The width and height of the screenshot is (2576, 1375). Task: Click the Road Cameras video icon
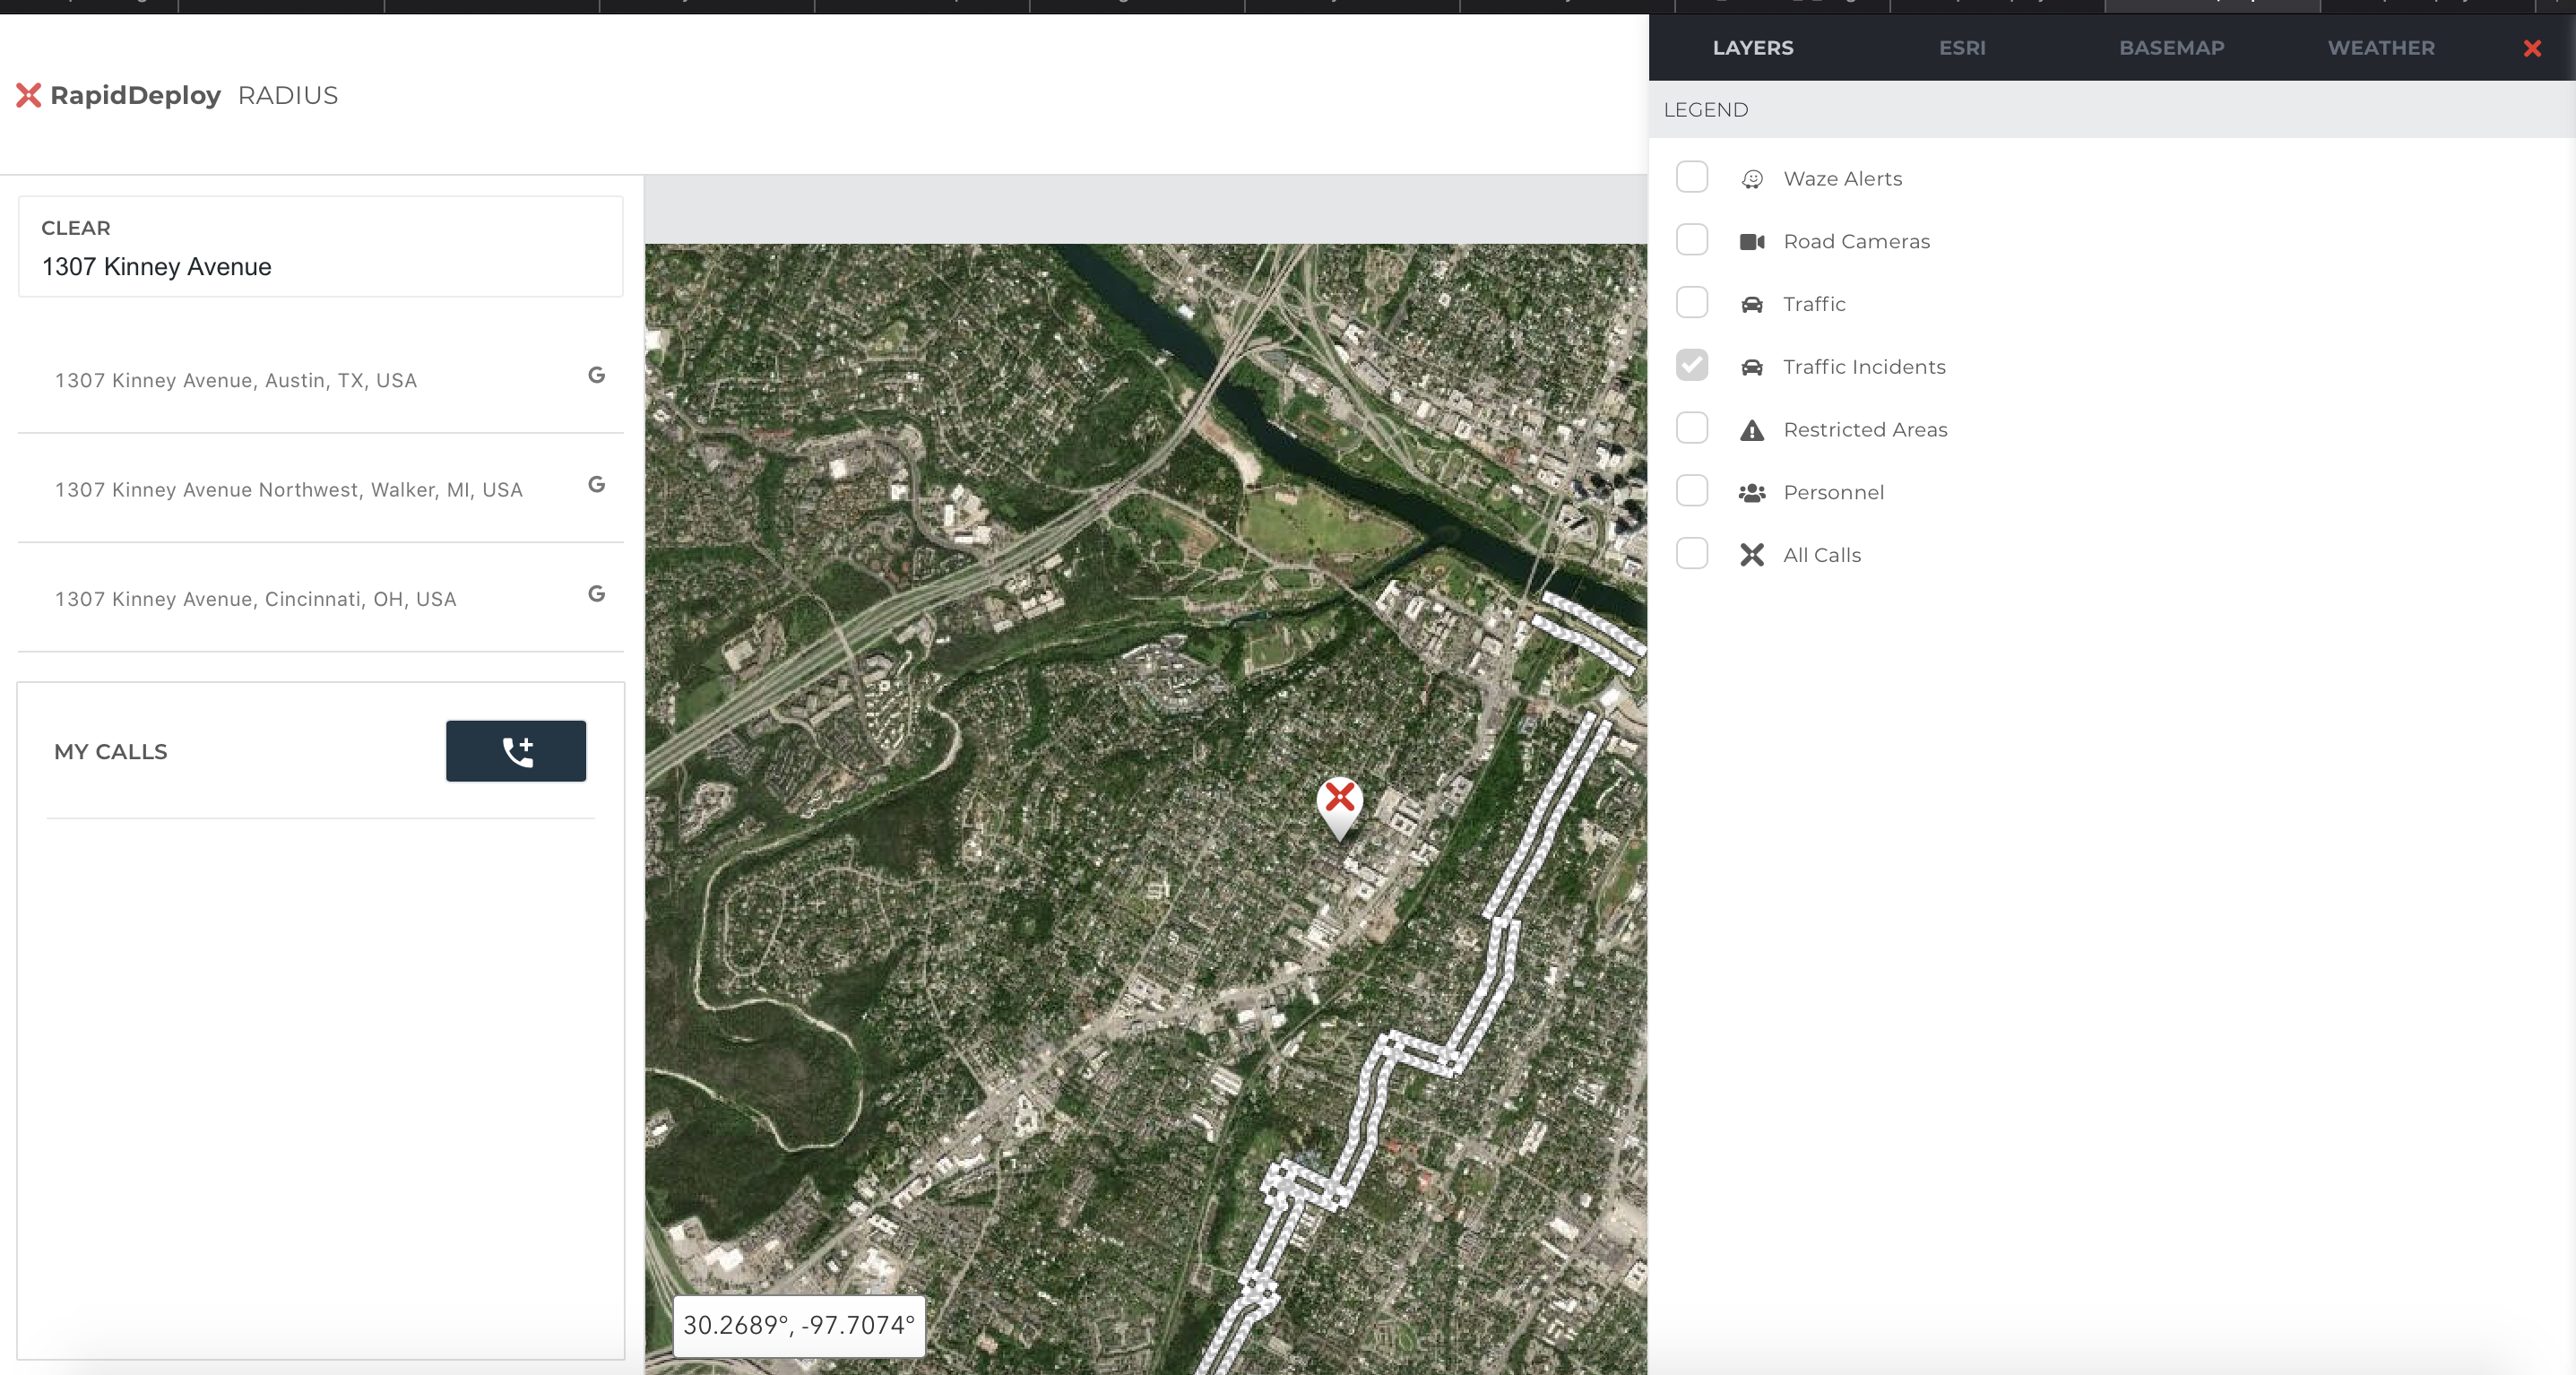pos(1751,242)
